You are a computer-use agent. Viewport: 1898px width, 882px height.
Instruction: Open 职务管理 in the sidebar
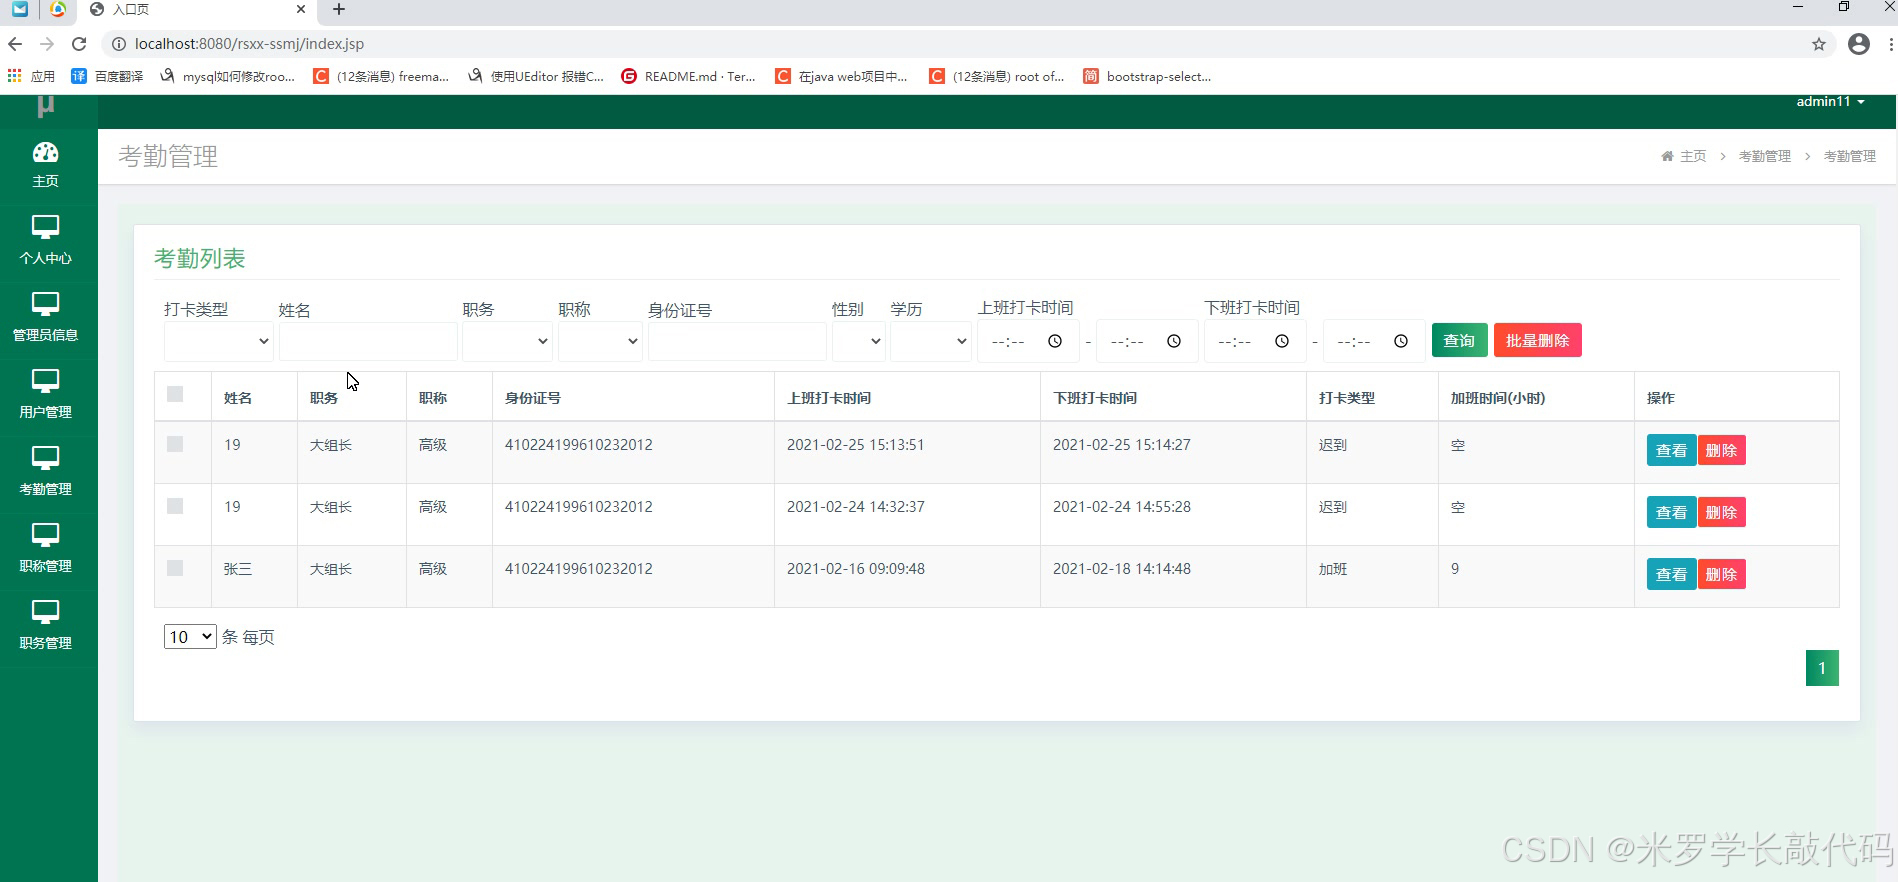[x=46, y=627]
